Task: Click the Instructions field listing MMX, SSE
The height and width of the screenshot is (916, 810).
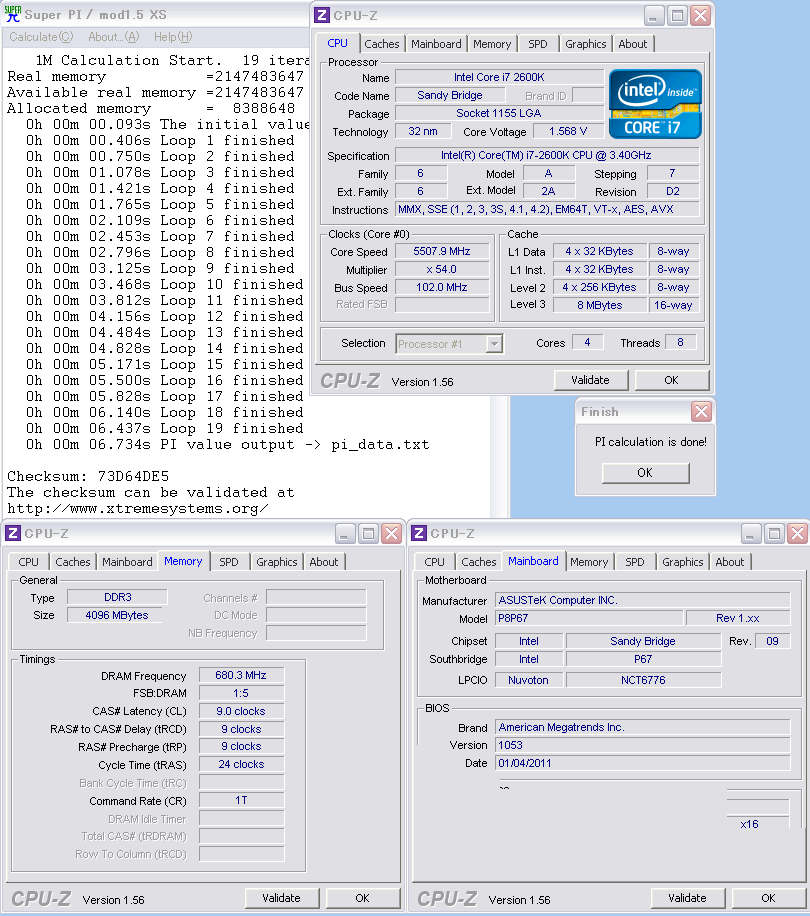Action: pos(547,210)
